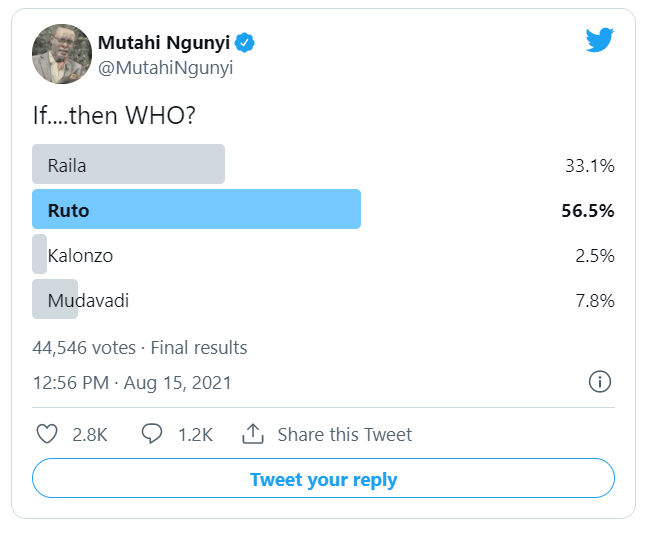Click the 1.2K replies count
The image size is (661, 543).
196,435
